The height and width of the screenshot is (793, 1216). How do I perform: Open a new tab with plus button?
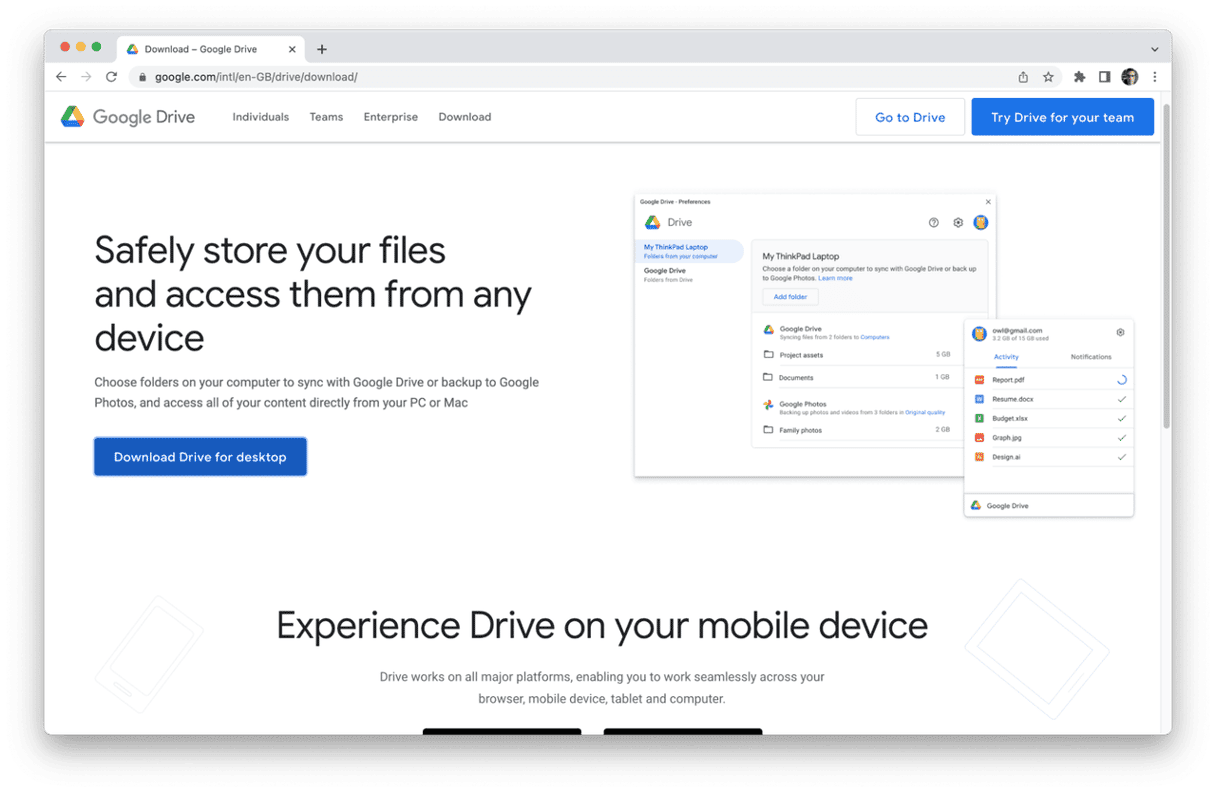coord(322,49)
